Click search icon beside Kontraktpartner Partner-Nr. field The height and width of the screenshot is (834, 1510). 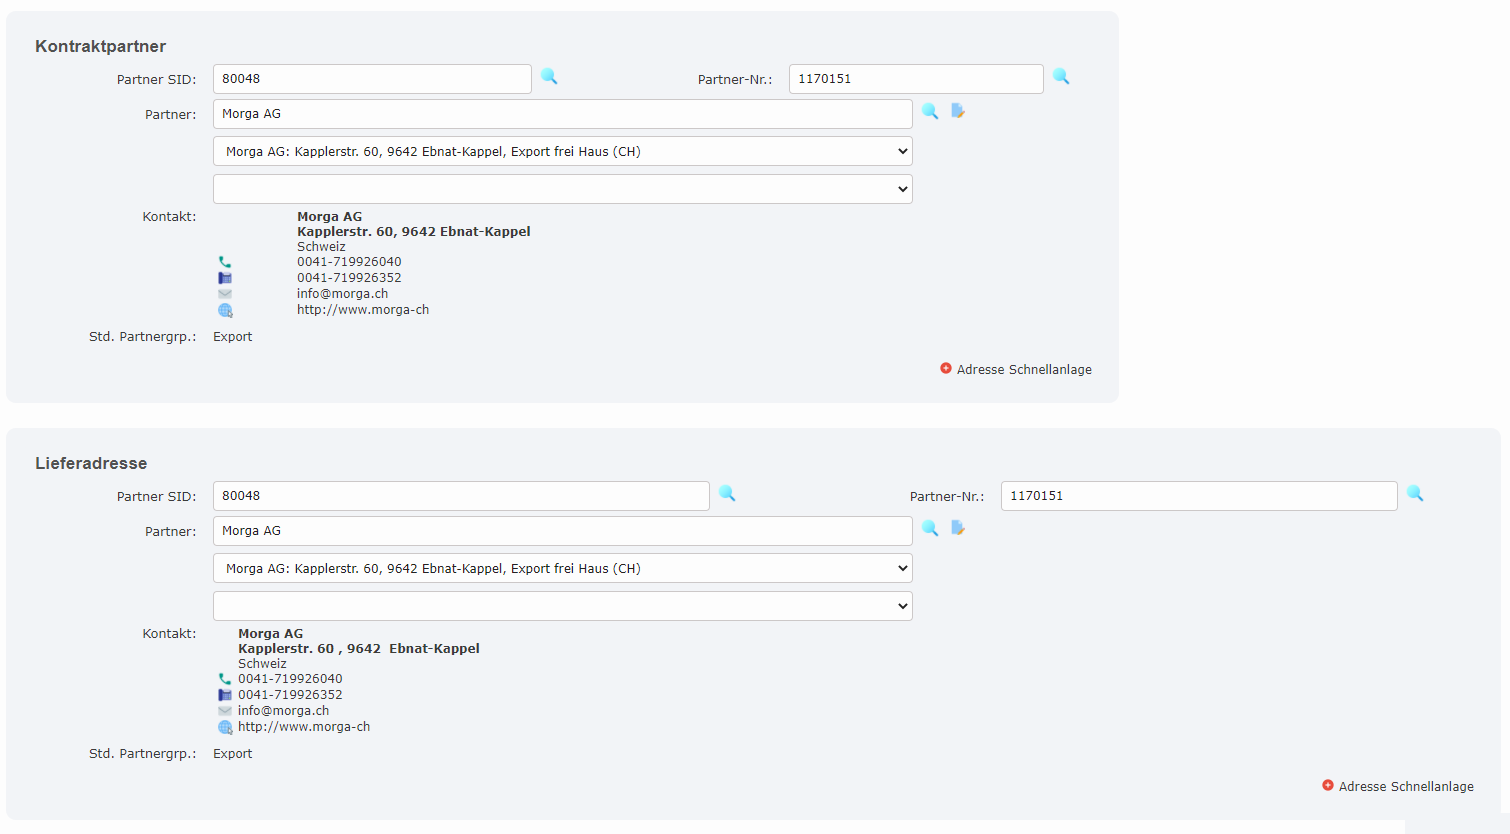tap(1061, 76)
